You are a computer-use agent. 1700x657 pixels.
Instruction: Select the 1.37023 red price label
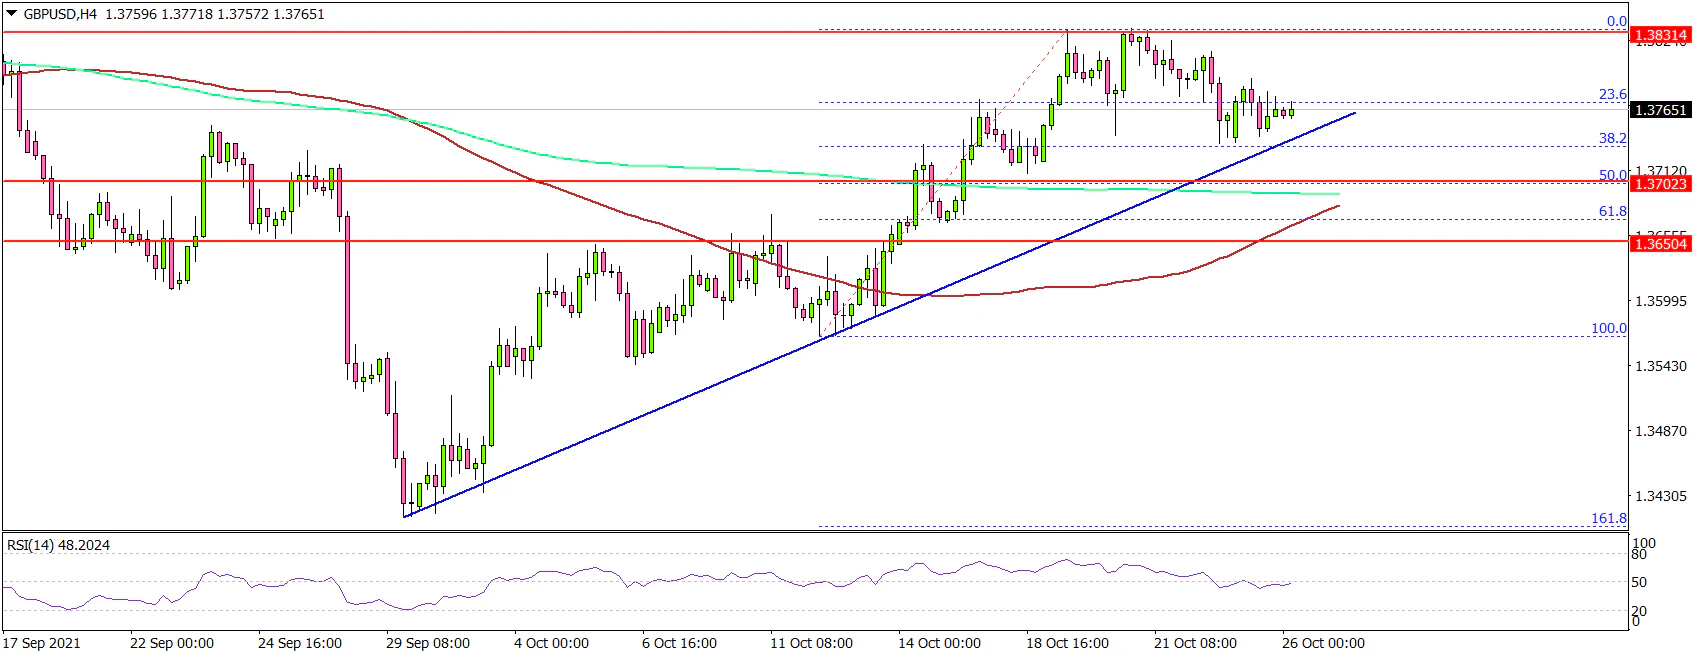(1659, 184)
